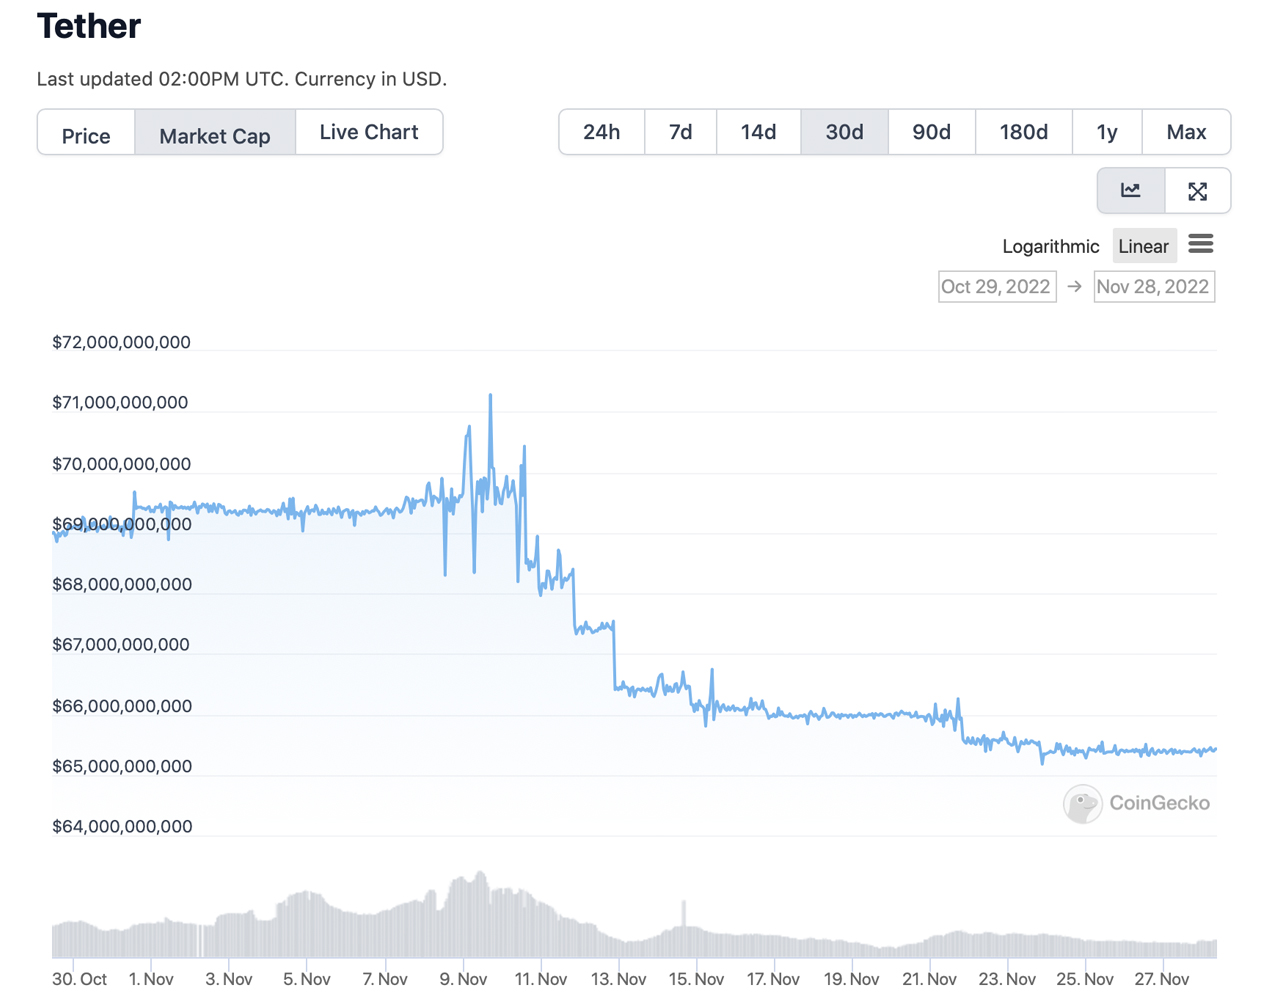Choose the 7d time range
Screen dimensions: 1280x1000
pos(680,132)
